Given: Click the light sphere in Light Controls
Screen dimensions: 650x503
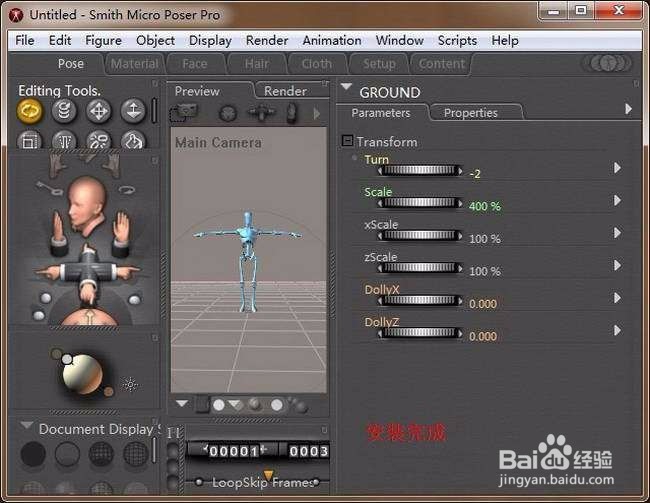Looking at the screenshot, I should point(82,374).
